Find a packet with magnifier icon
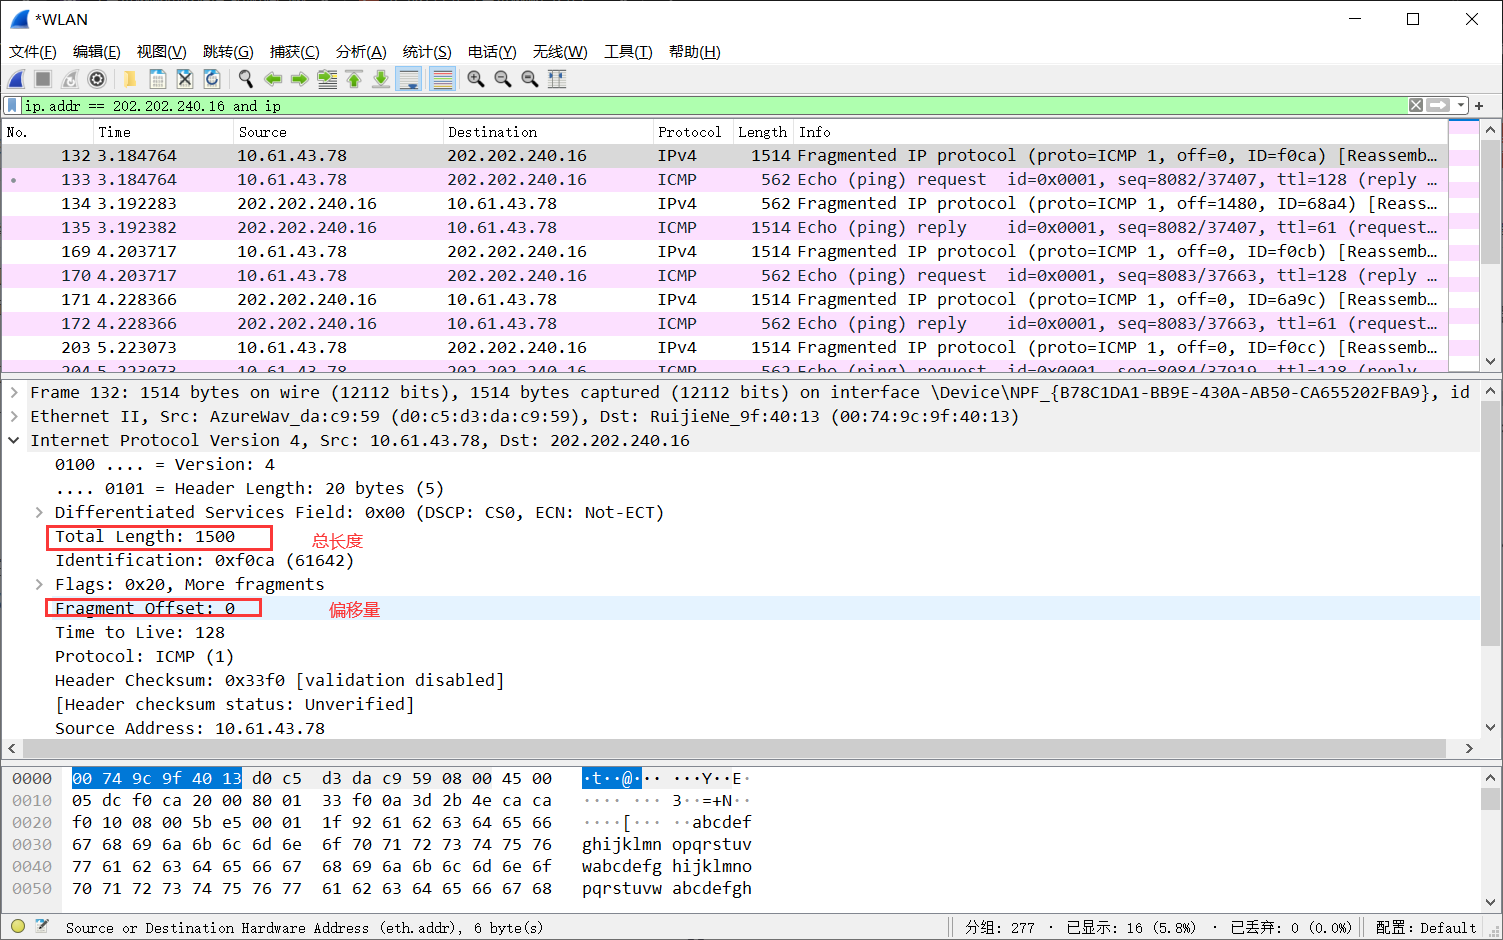The width and height of the screenshot is (1503, 940). [x=245, y=79]
